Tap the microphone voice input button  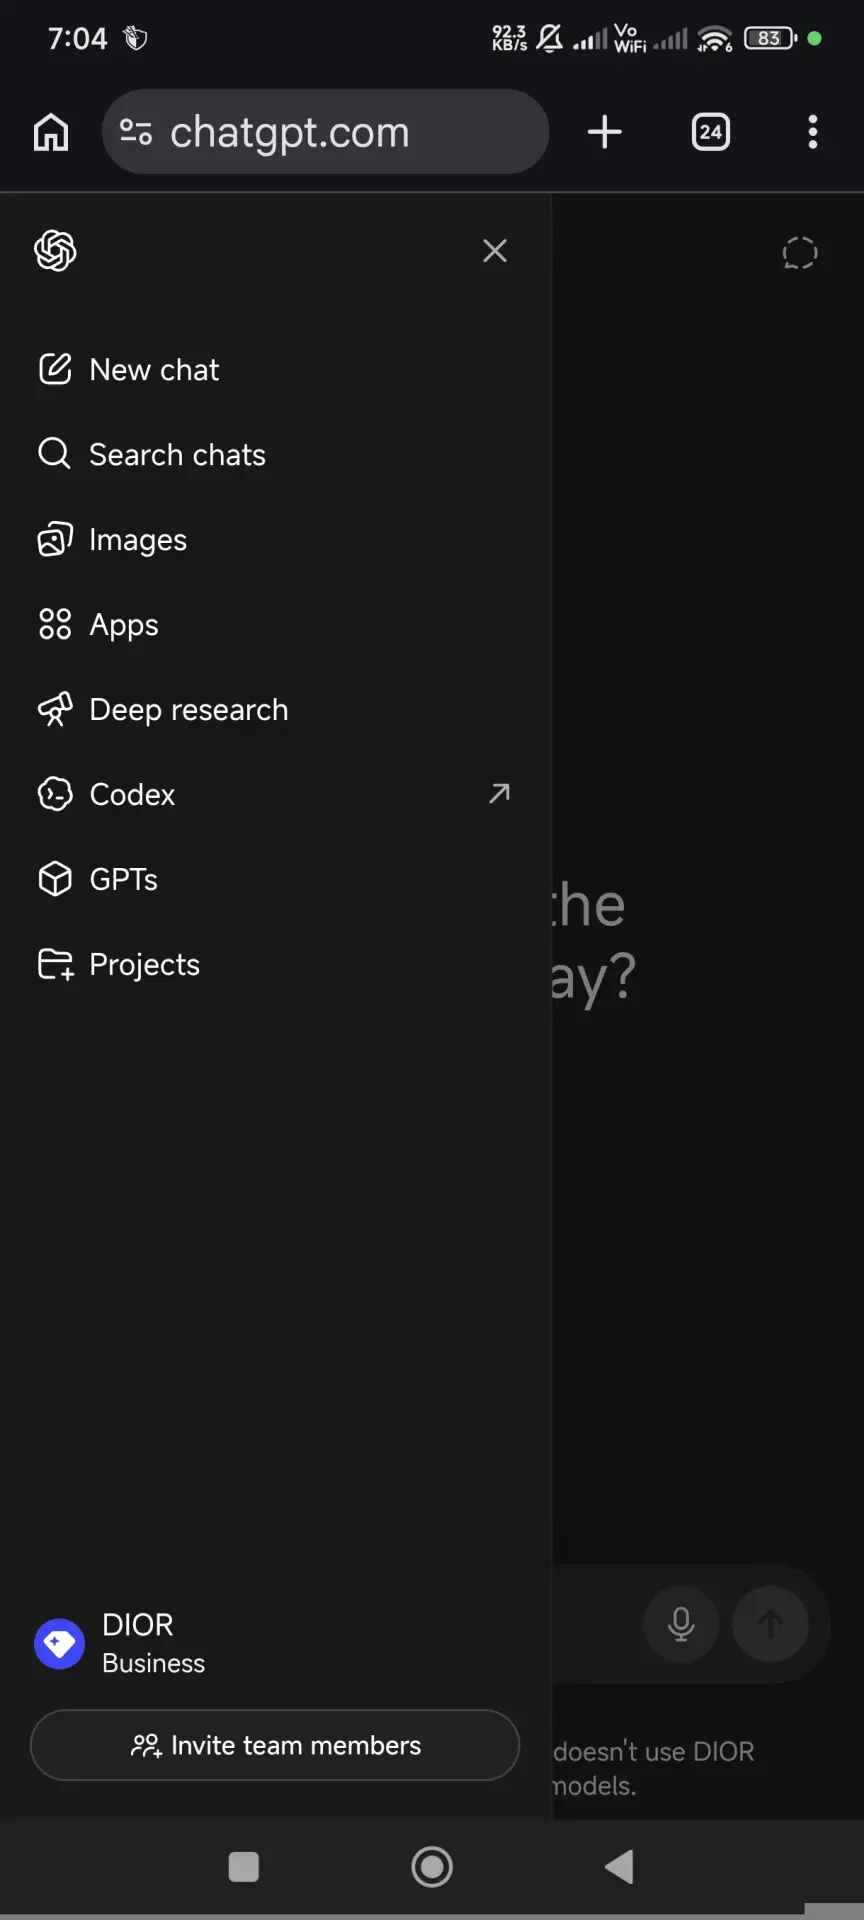[681, 1624]
